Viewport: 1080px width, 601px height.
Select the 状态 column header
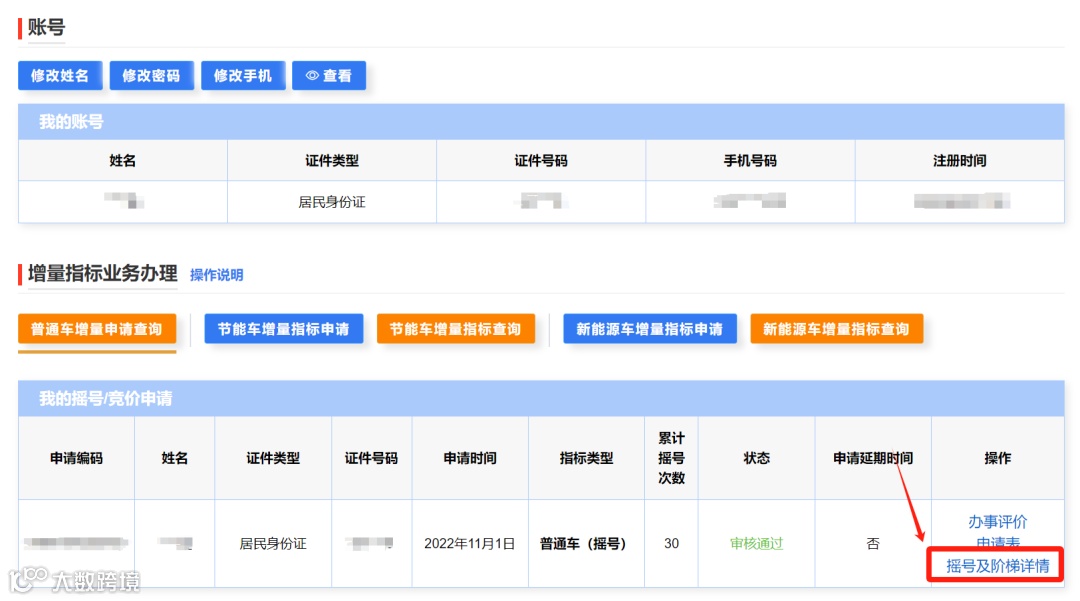pyautogui.click(x=756, y=458)
